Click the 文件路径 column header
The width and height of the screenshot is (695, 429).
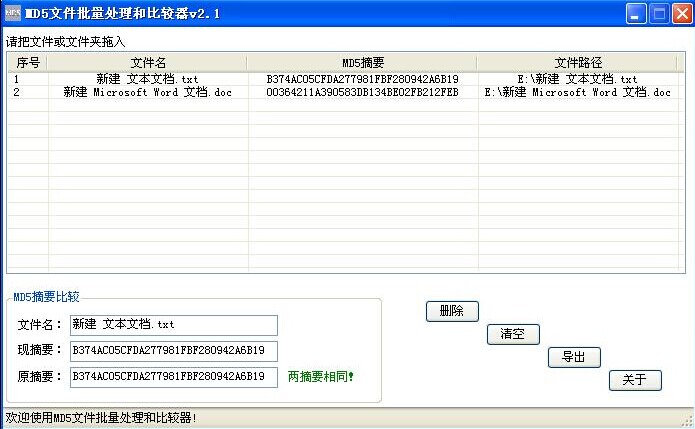tap(578, 63)
